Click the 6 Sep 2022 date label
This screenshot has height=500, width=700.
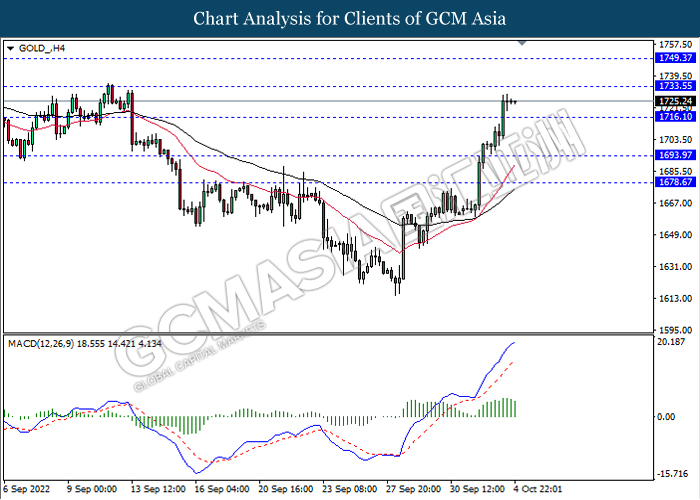(x=27, y=489)
